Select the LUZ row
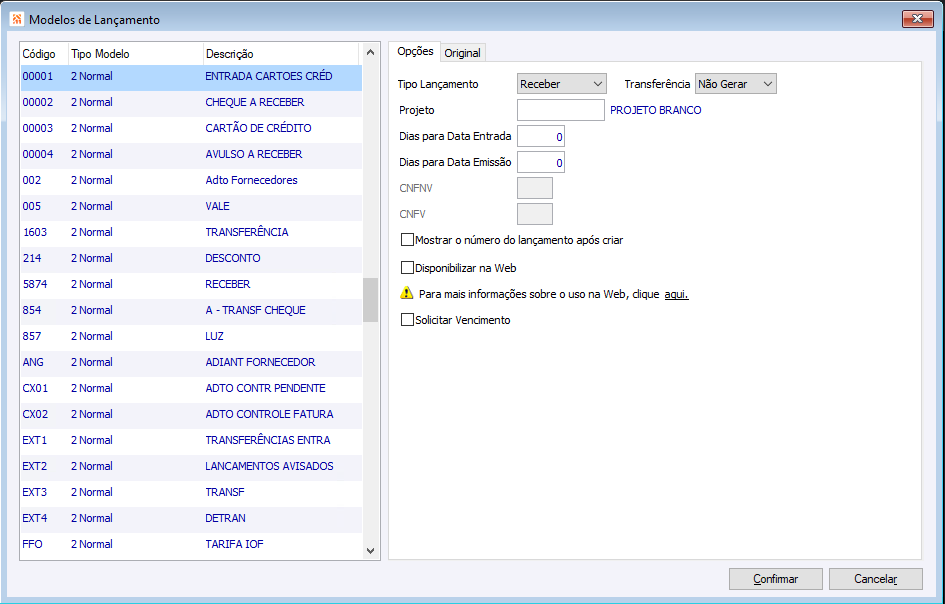Image resolution: width=945 pixels, height=604 pixels. pos(192,336)
